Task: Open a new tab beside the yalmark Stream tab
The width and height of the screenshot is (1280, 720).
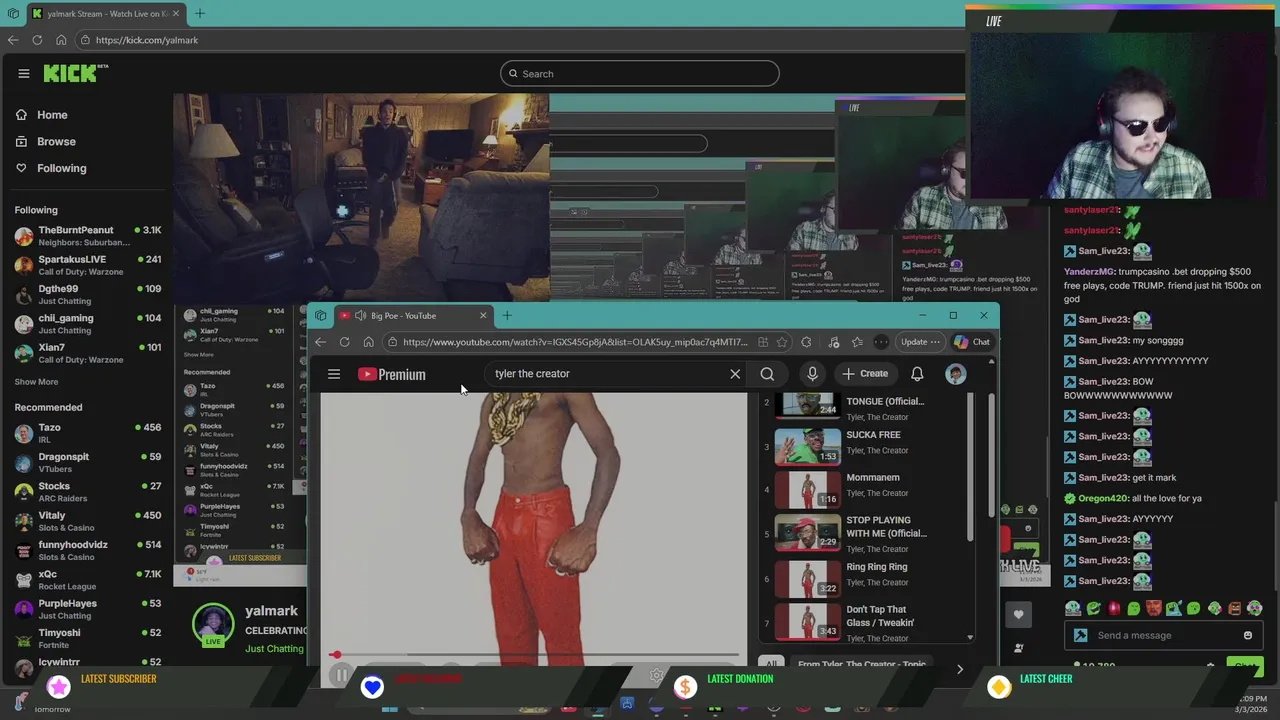Action: tap(199, 14)
